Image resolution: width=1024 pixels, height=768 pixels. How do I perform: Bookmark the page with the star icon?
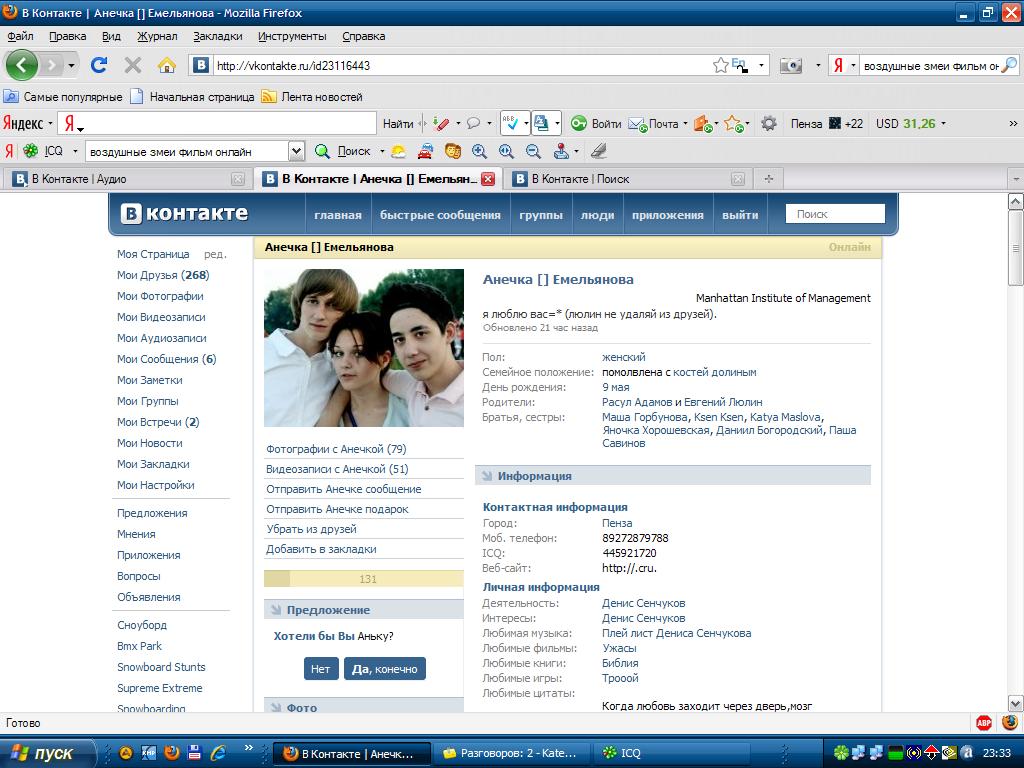pos(720,65)
